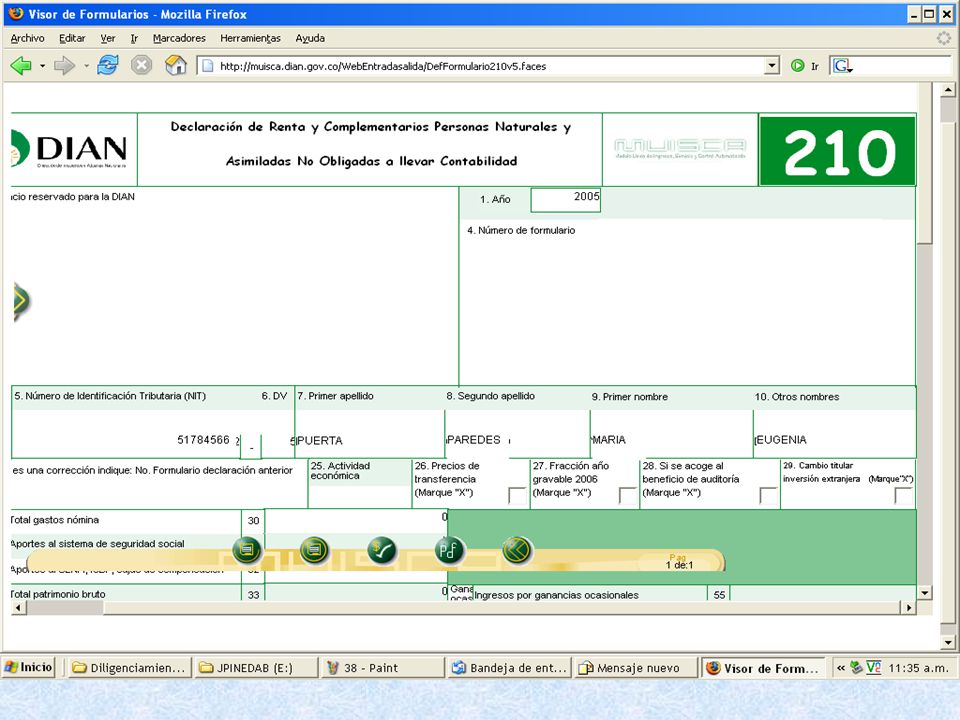Open the Forward button history dropdown arrow
Viewport: 960px width, 720px height.
tap(86, 66)
